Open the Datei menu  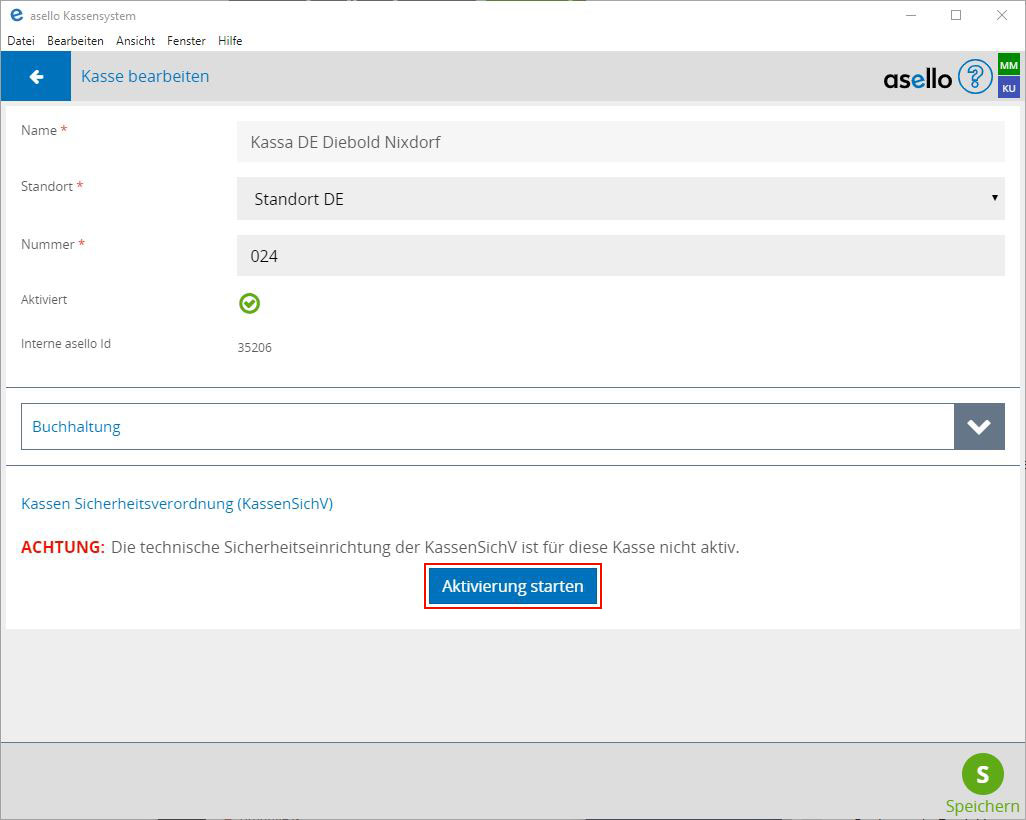[21, 41]
